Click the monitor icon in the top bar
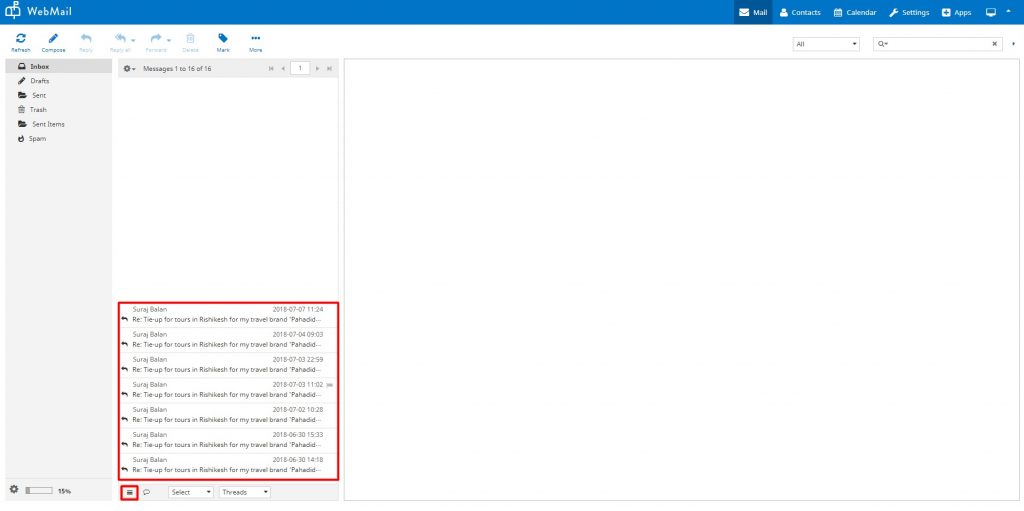The image size is (1024, 511). tap(991, 12)
